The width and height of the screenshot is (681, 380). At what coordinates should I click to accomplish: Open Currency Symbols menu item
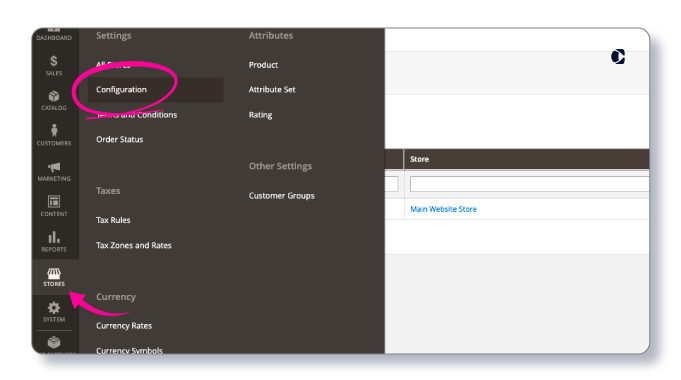(129, 350)
